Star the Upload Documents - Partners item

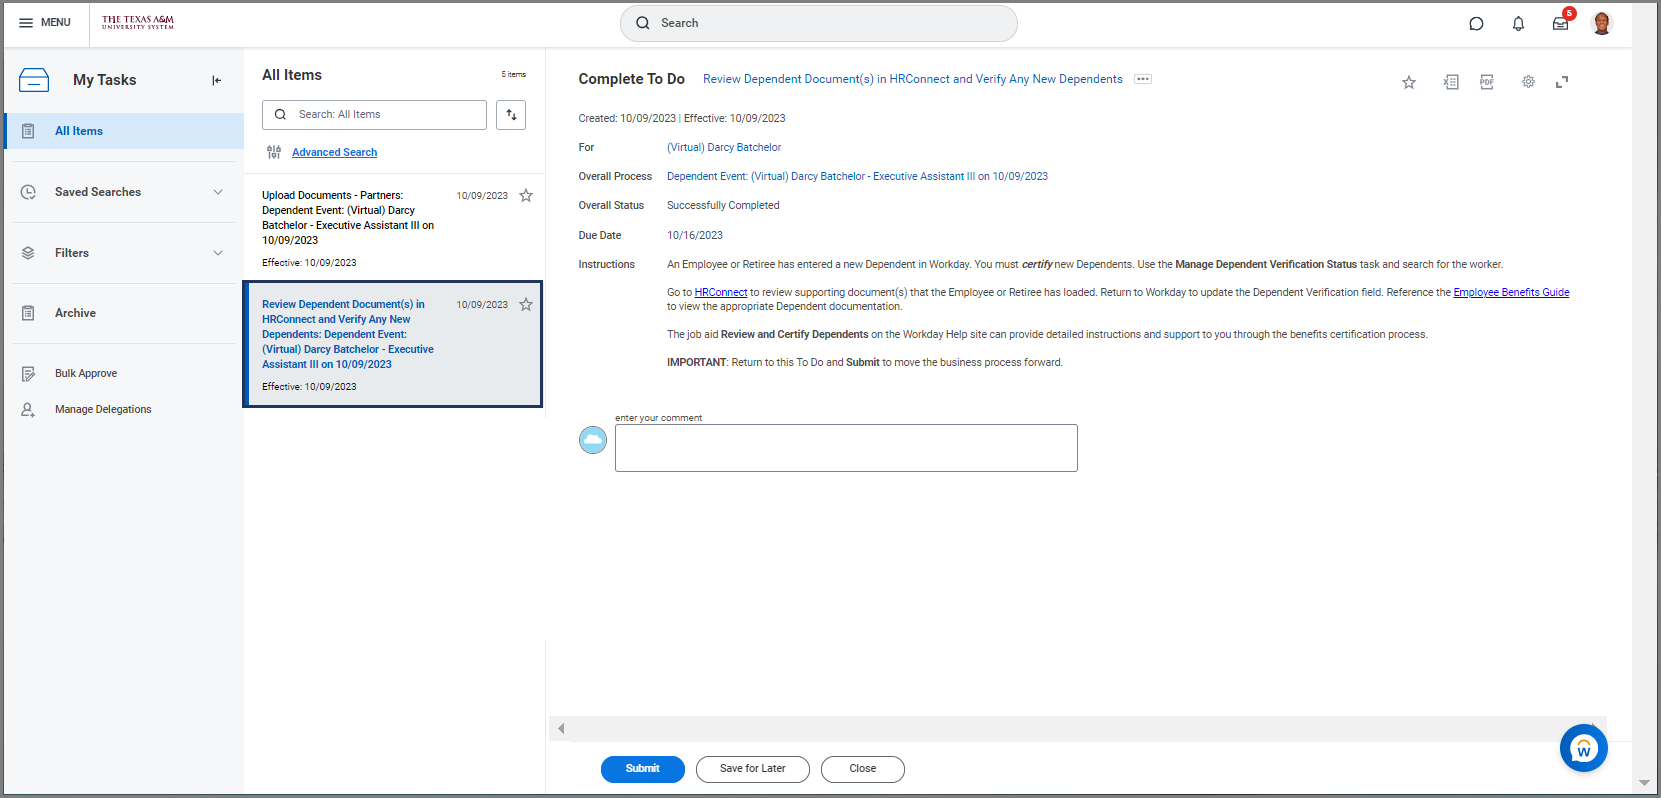click(x=526, y=196)
